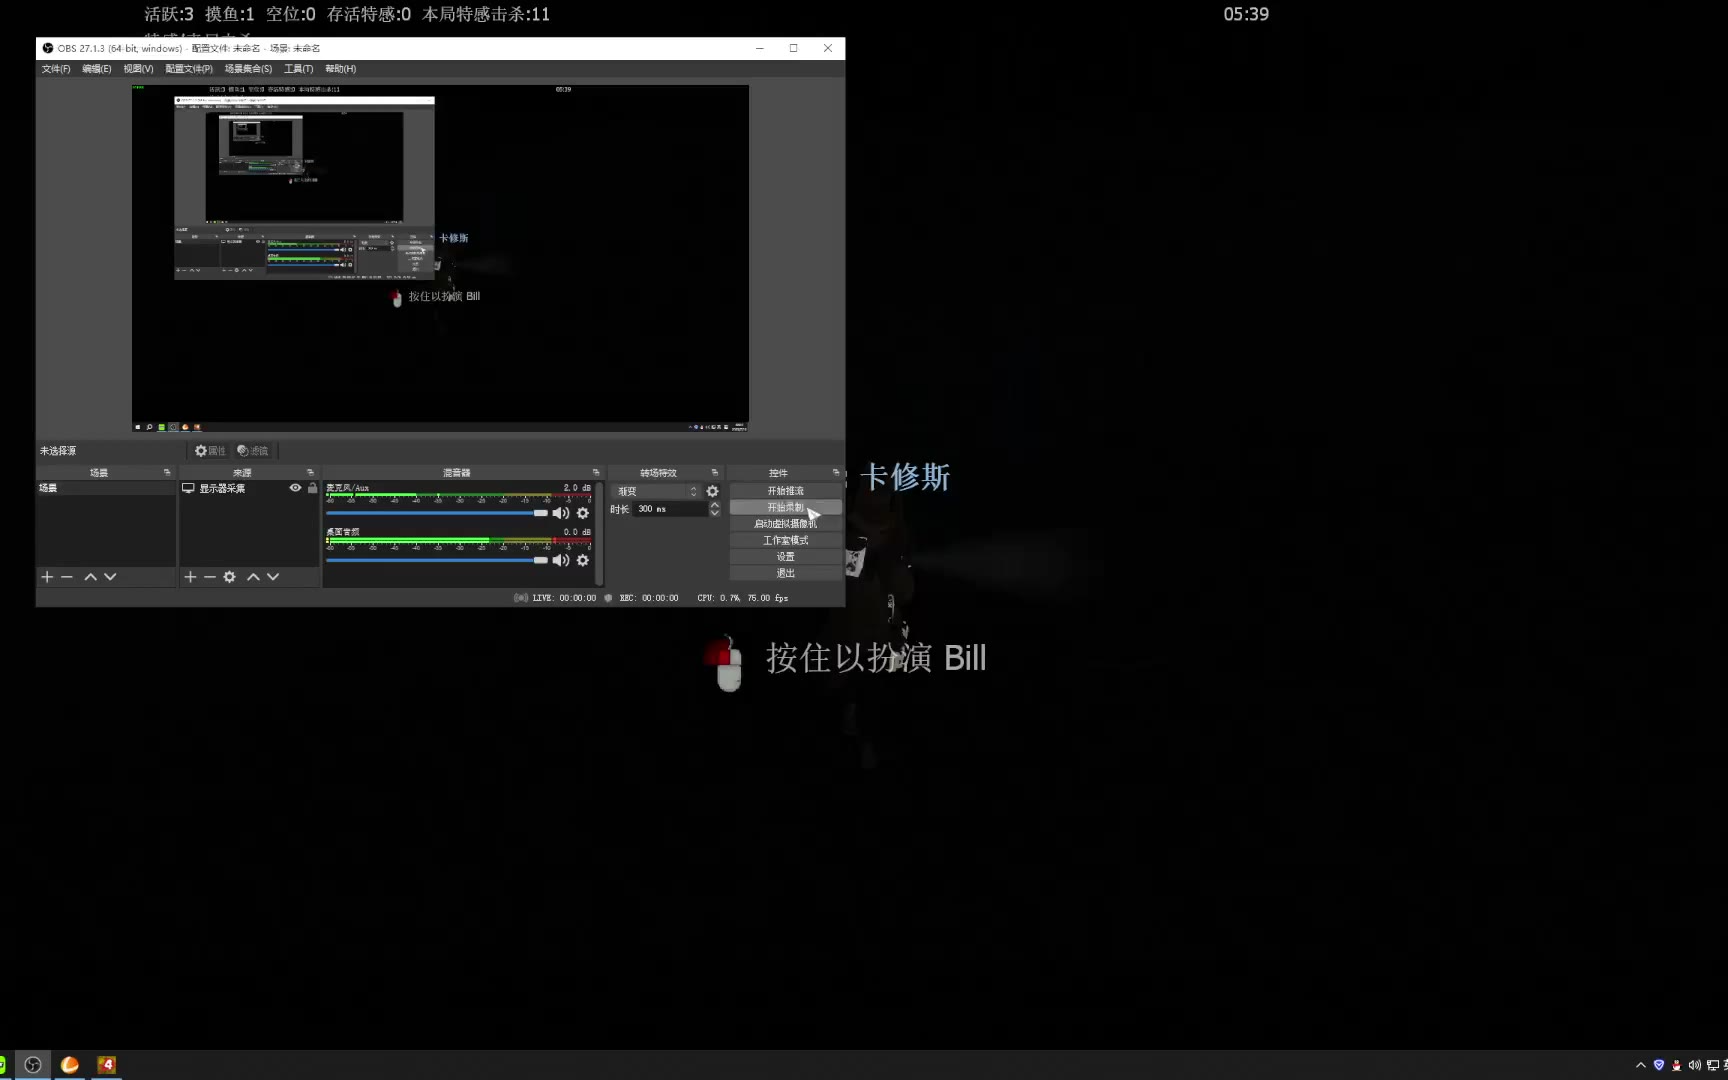Click the 启动虚拟摄像机 button
The height and width of the screenshot is (1080, 1728).
(785, 524)
